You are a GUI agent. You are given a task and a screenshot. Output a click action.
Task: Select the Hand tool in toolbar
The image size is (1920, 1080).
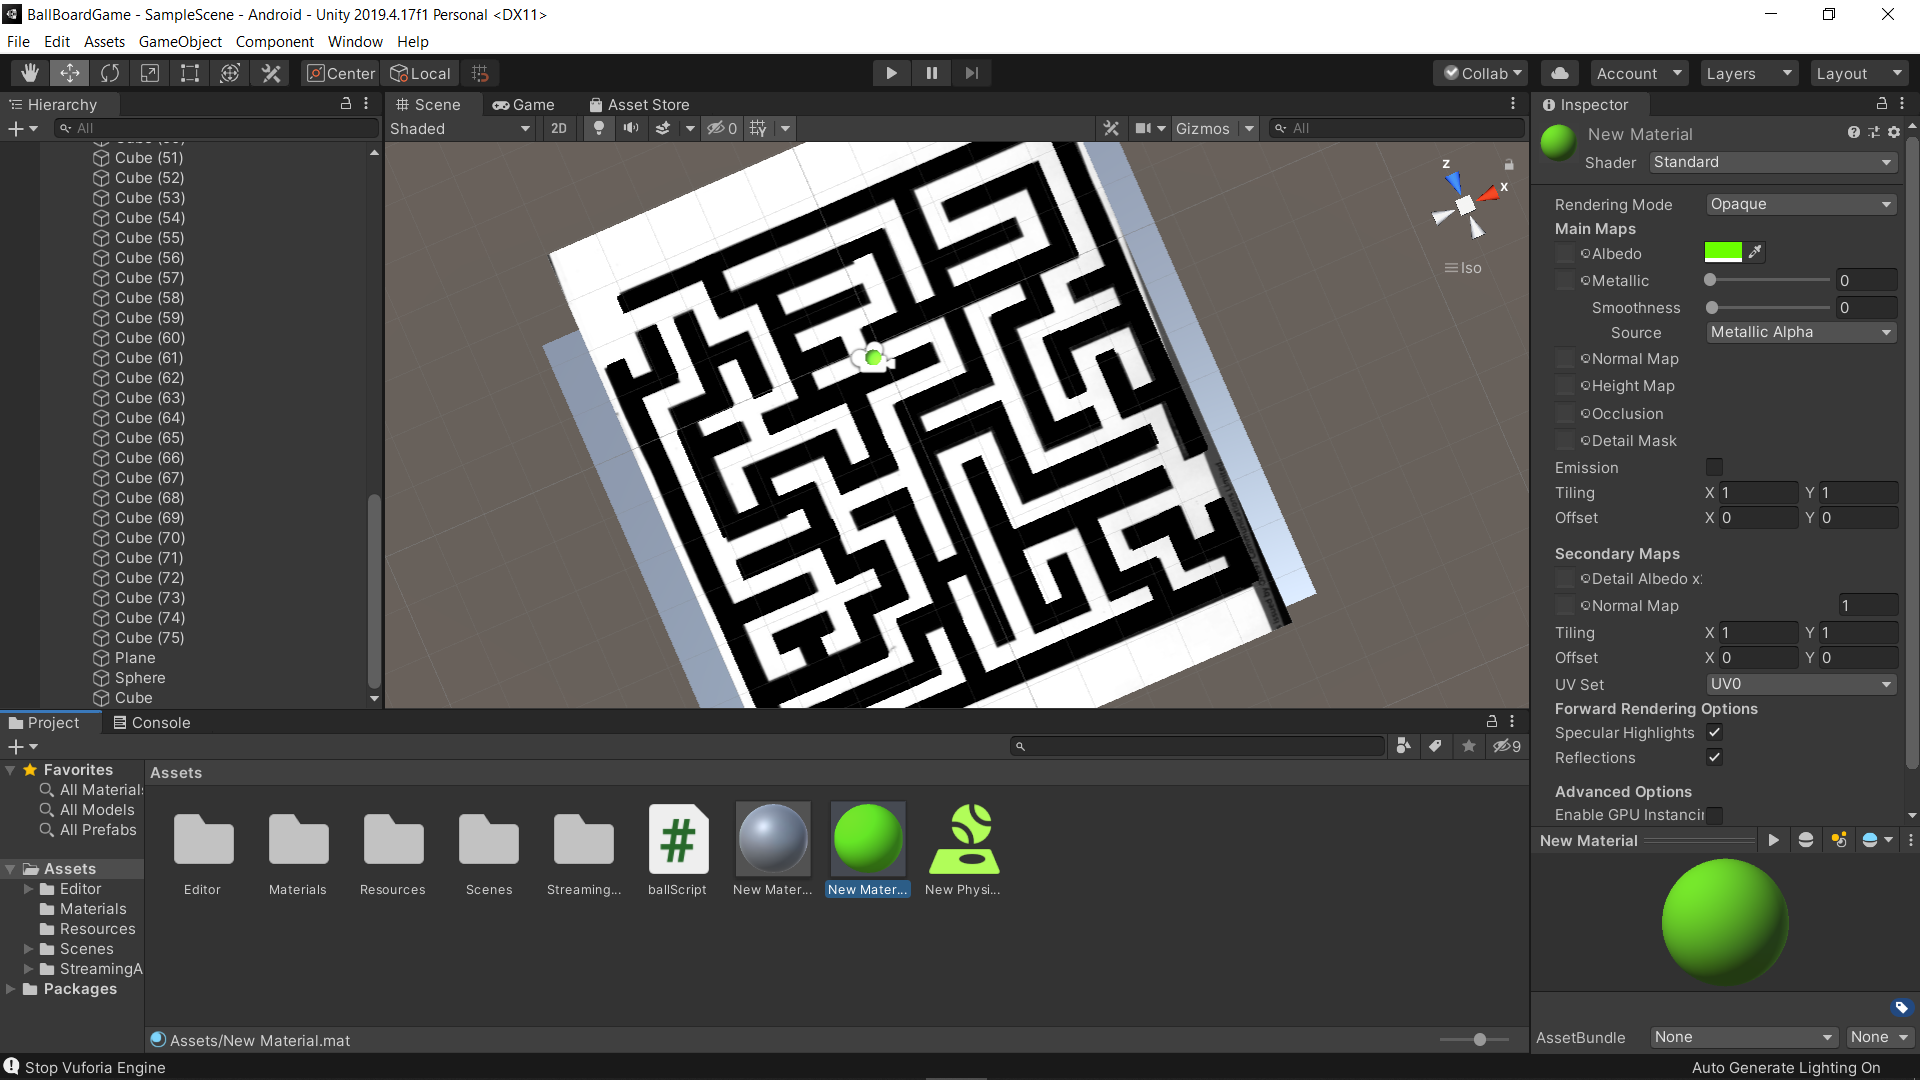click(x=30, y=73)
